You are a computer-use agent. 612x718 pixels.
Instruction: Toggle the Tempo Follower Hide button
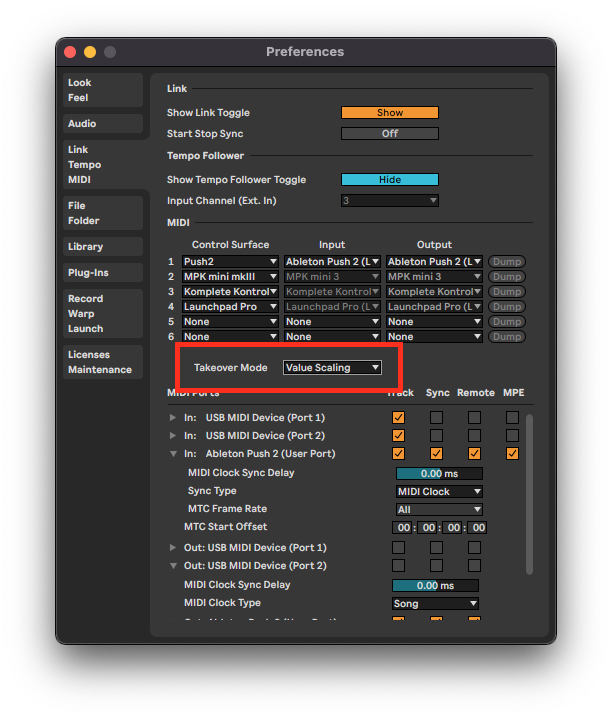coord(389,180)
